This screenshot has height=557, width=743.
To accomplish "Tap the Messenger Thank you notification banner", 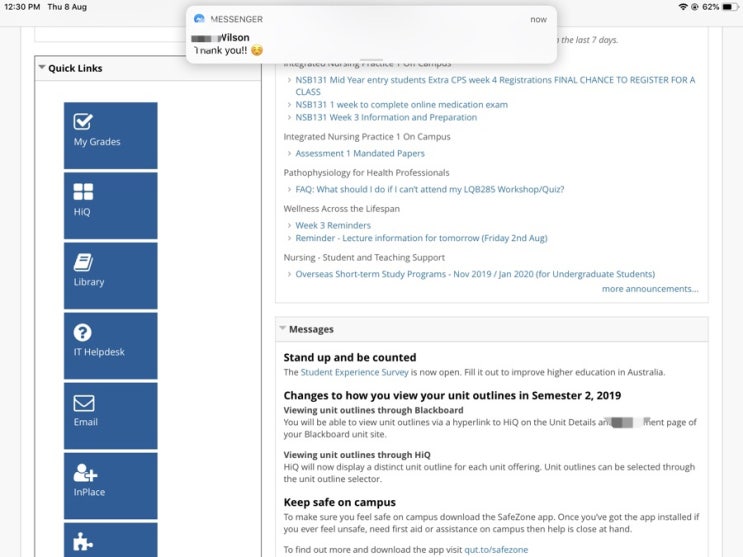I will 371,35.
